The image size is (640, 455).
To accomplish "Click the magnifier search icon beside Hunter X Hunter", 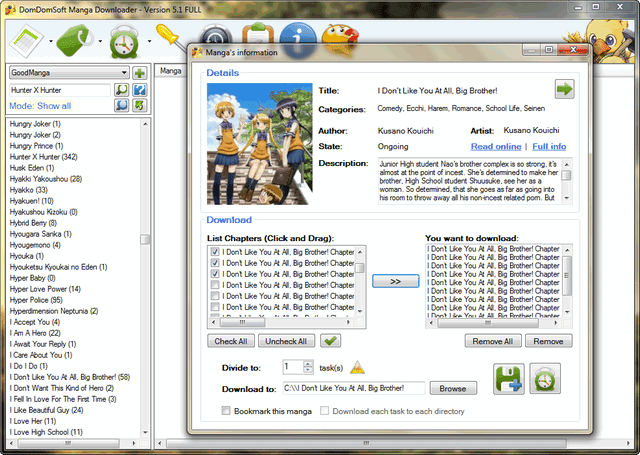I will (122, 90).
